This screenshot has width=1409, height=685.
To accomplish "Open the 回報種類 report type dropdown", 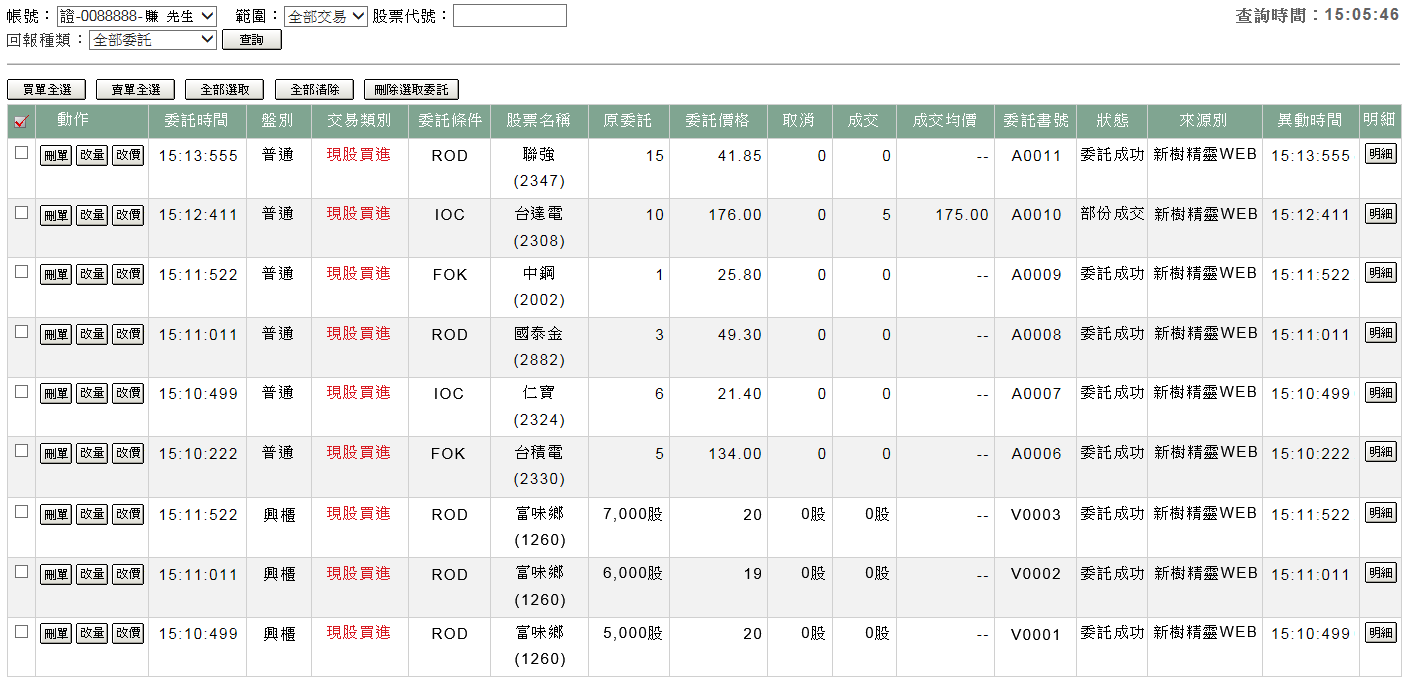I will (153, 40).
